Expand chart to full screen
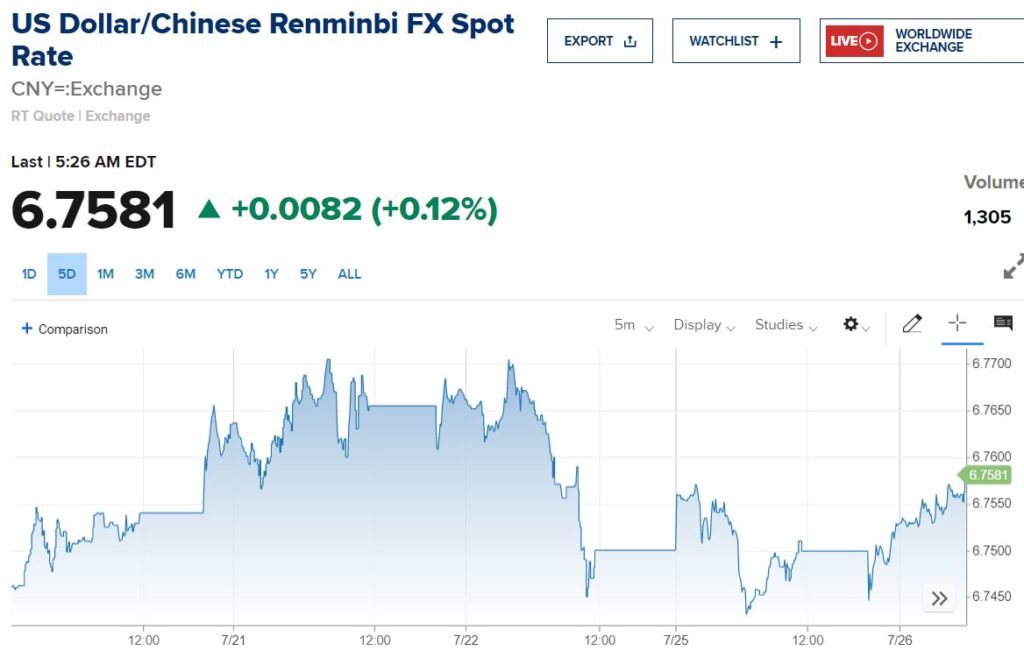Viewport: 1024px width, 658px height. pyautogui.click(x=1012, y=267)
